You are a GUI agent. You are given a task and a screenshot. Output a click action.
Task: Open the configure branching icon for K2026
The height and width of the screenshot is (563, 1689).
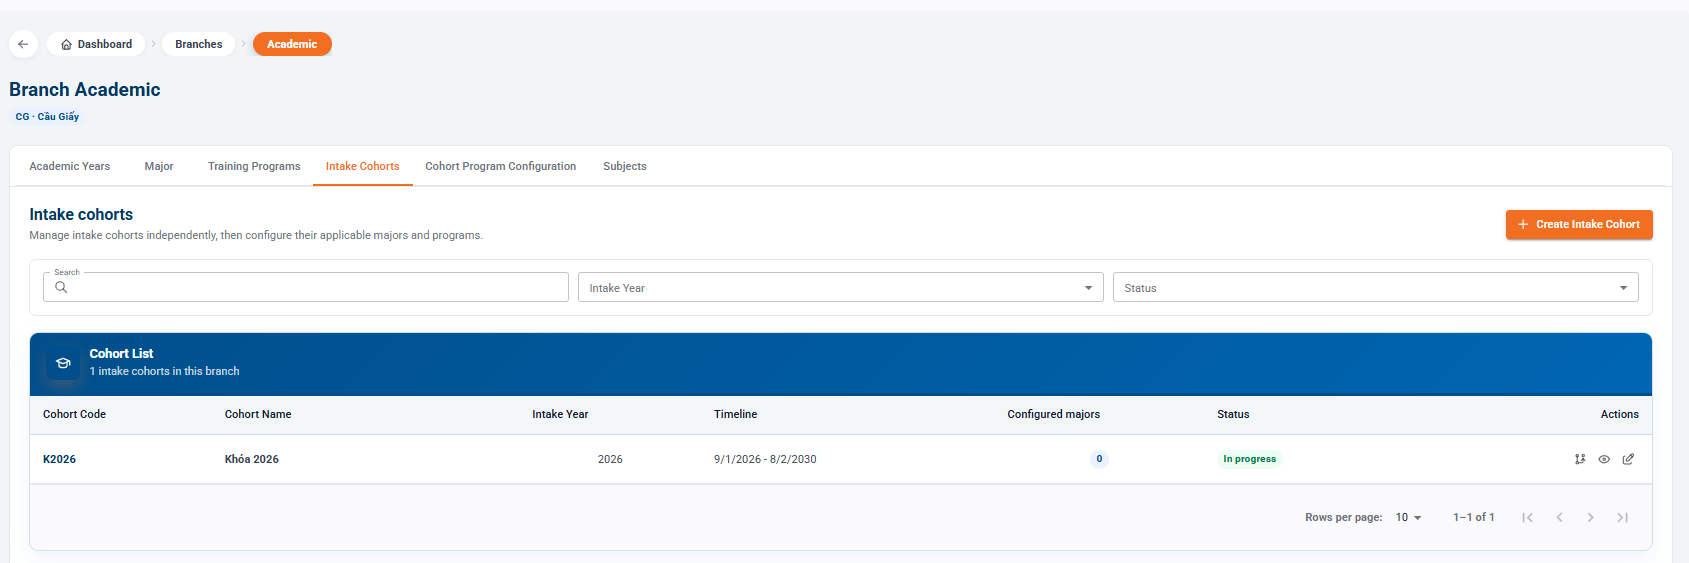click(x=1580, y=459)
